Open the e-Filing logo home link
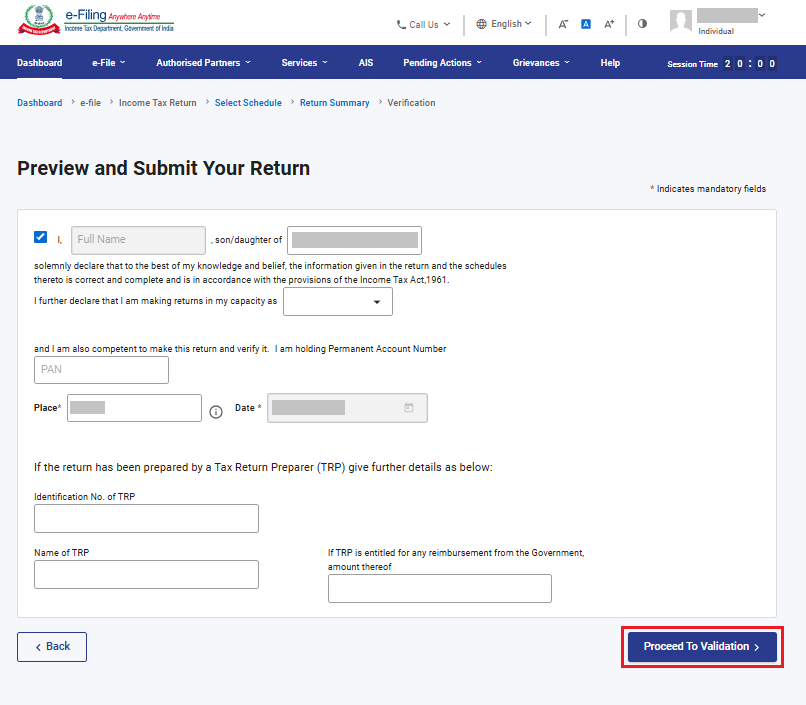 [96, 21]
